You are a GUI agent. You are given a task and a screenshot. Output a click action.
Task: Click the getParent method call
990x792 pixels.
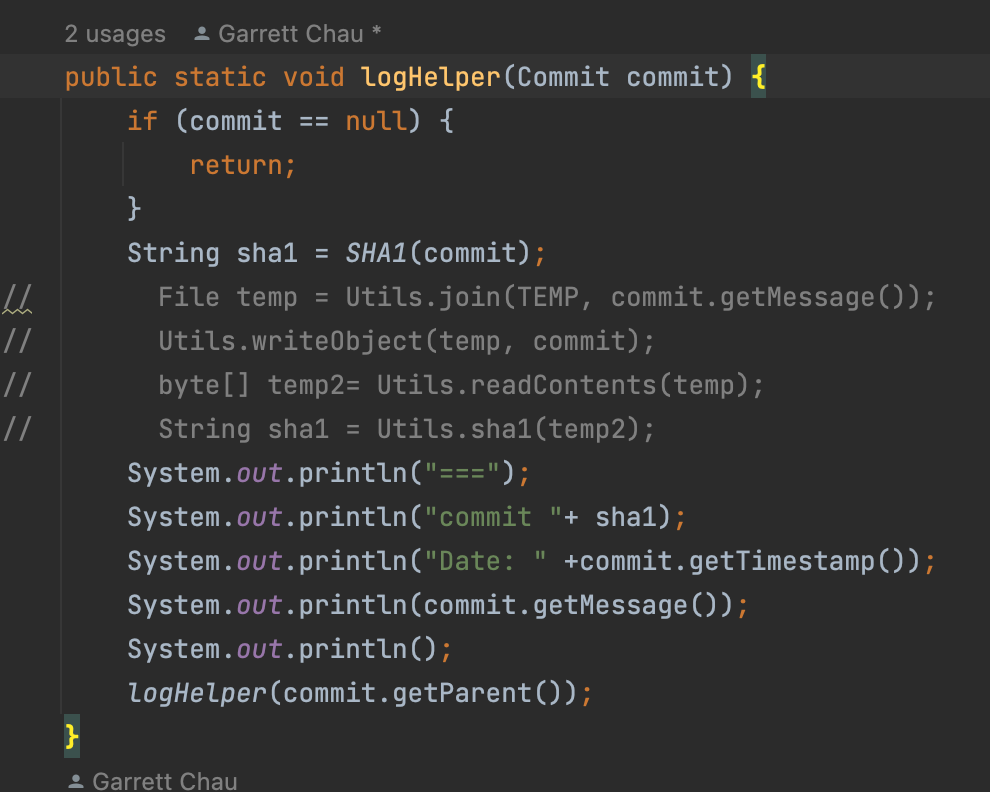(x=489, y=693)
